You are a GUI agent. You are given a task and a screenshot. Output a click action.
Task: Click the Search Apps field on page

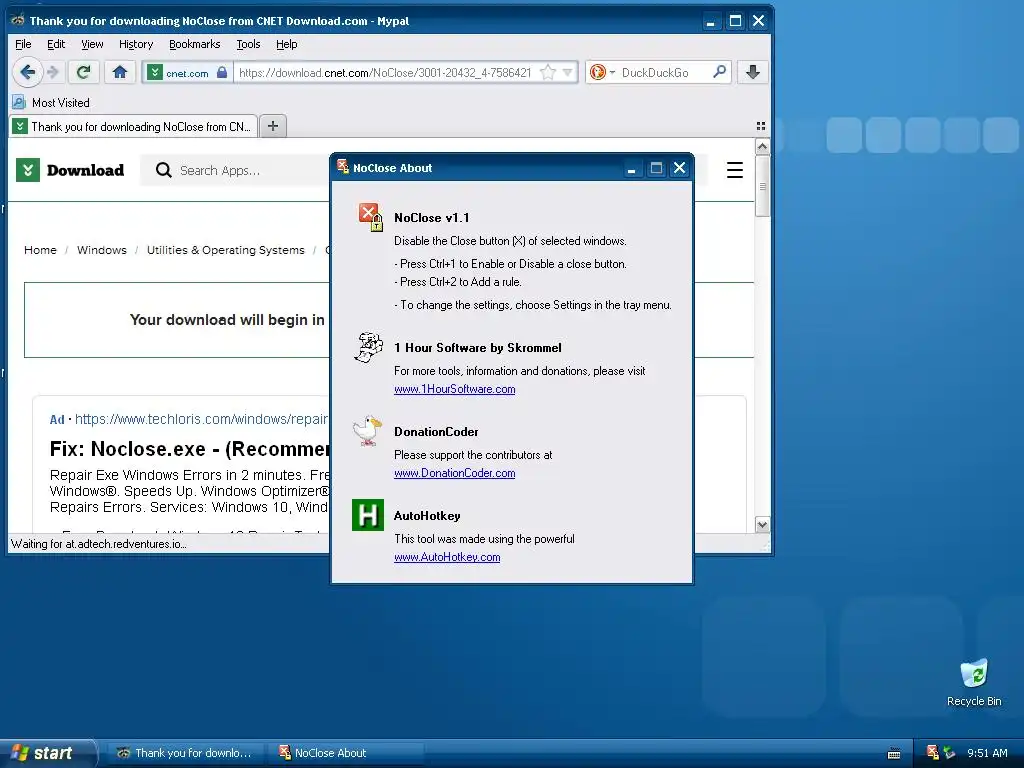[x=235, y=170]
